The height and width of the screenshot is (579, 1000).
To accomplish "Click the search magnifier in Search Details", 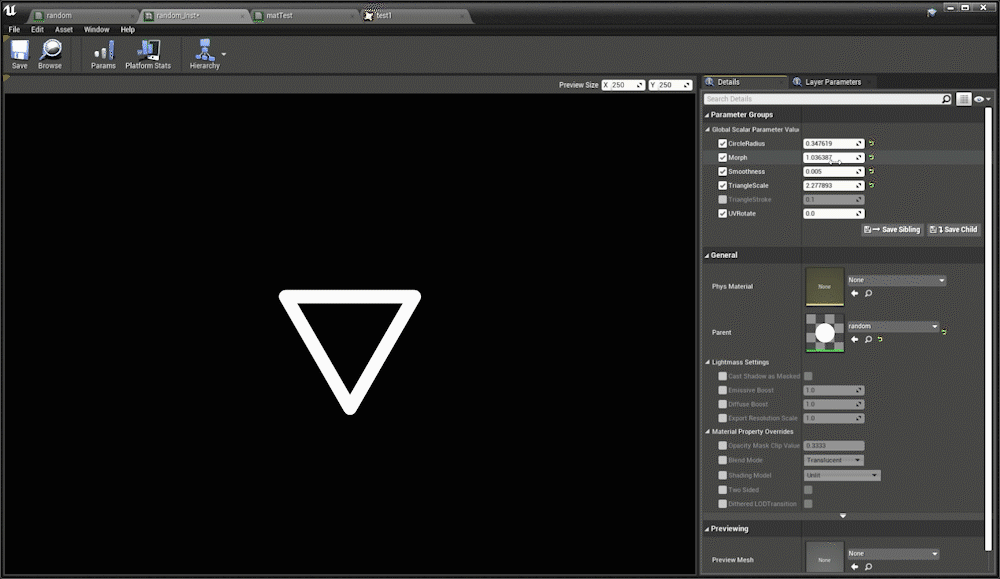I will click(x=946, y=99).
